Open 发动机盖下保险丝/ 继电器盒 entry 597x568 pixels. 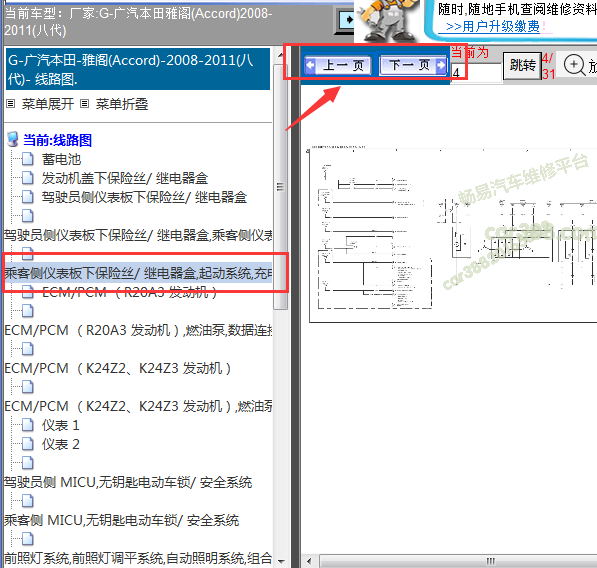(x=125, y=178)
